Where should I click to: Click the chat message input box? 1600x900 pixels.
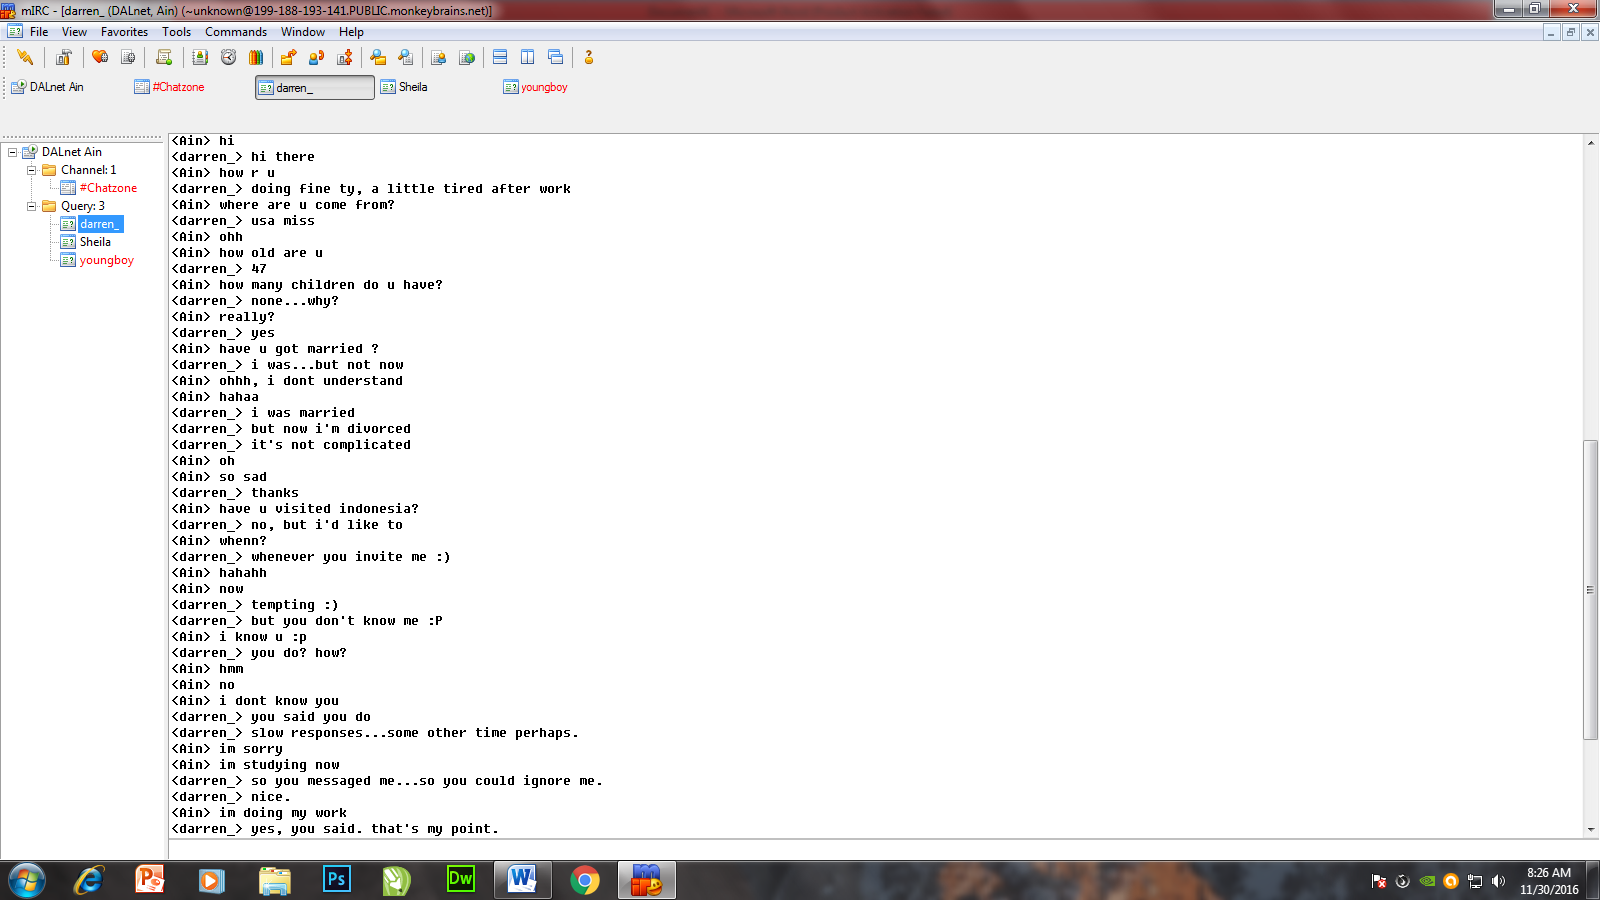point(883,849)
